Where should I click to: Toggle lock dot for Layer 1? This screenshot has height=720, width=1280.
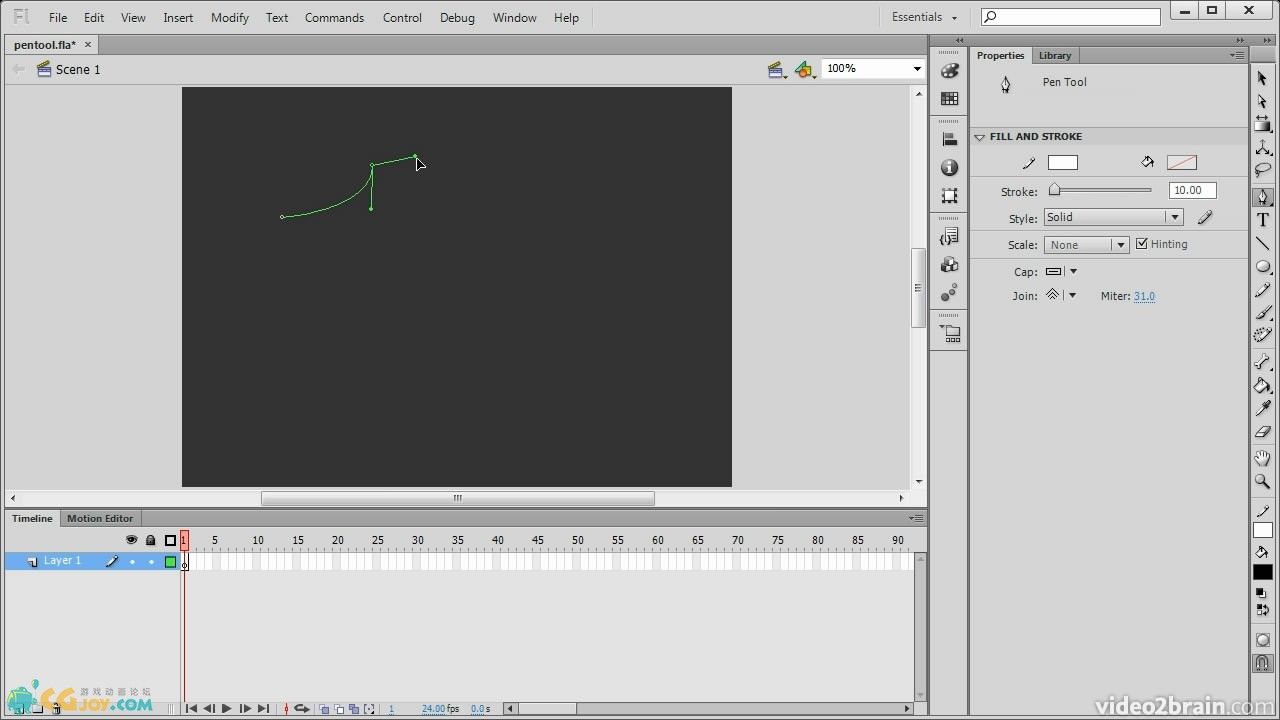(151, 562)
